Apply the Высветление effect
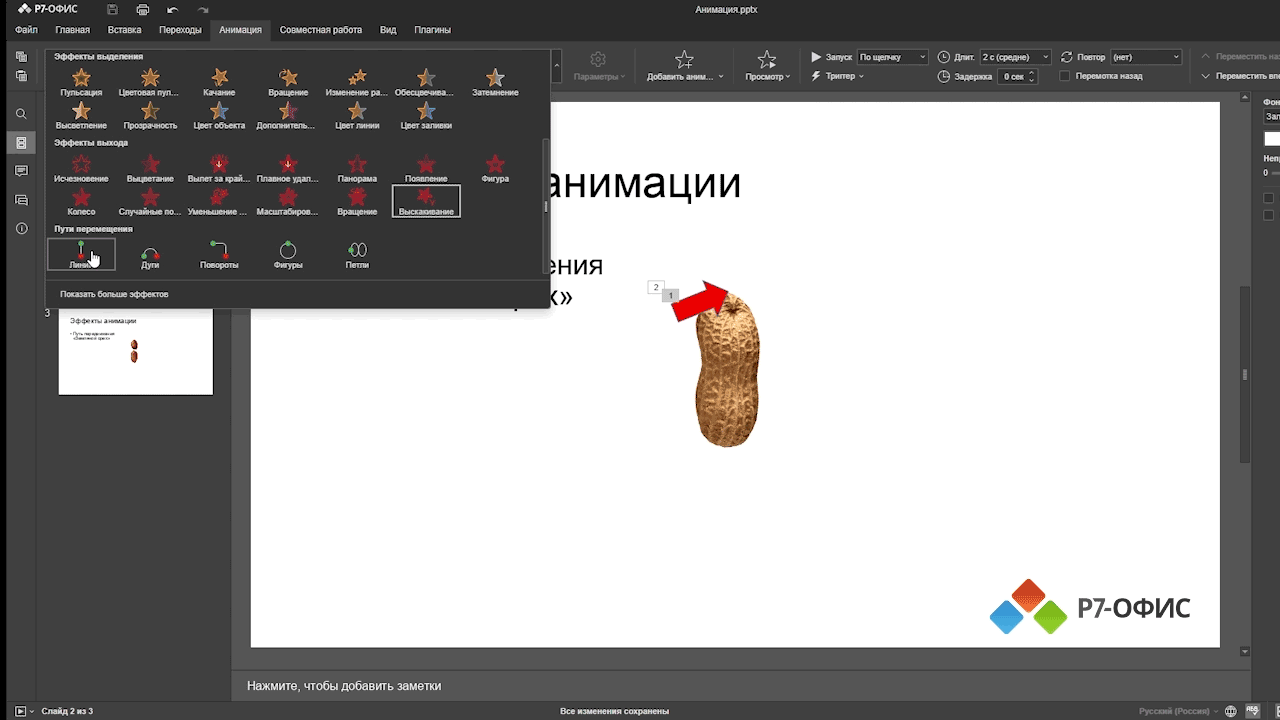1280x720 pixels. coord(81,116)
